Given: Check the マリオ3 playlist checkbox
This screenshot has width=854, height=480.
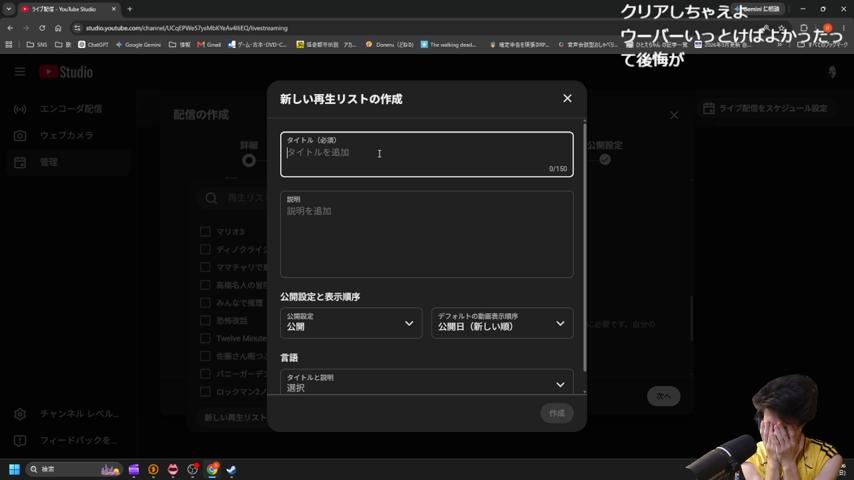Looking at the screenshot, I should click(x=205, y=232).
